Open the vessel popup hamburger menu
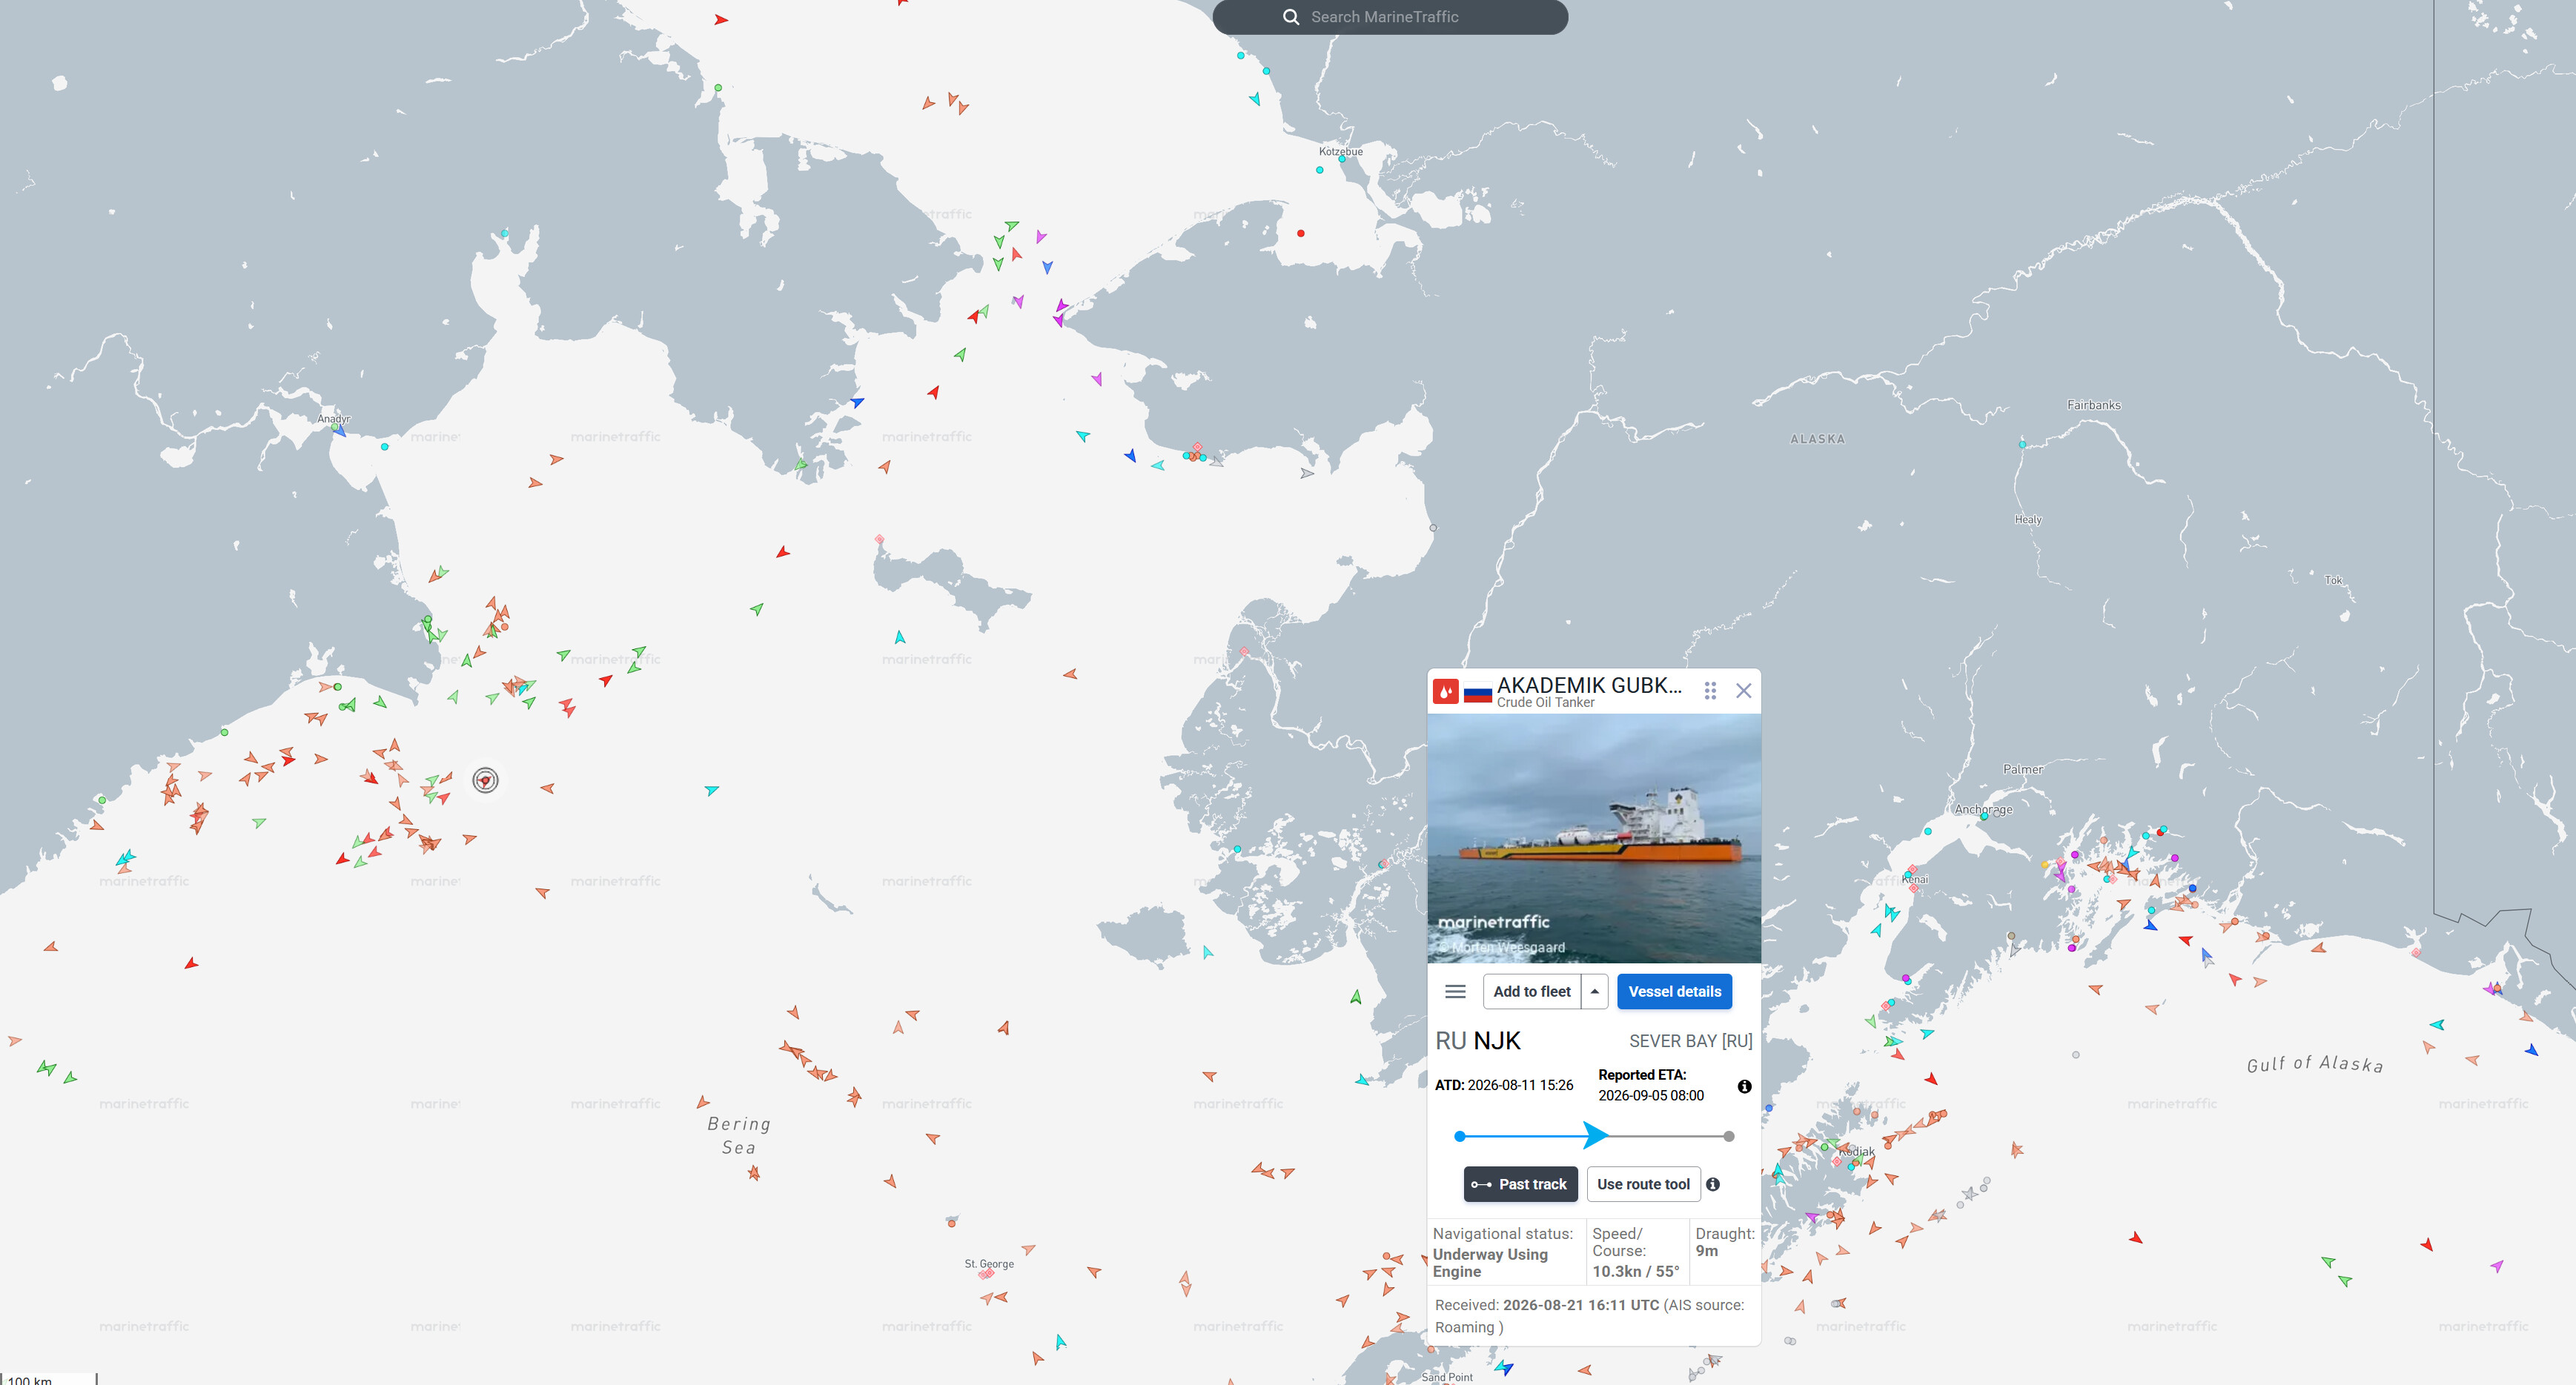 (1455, 991)
